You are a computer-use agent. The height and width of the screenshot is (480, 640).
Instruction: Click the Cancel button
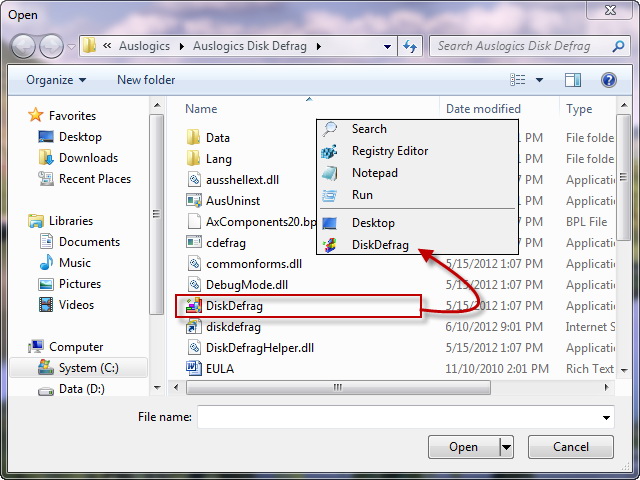coord(571,447)
